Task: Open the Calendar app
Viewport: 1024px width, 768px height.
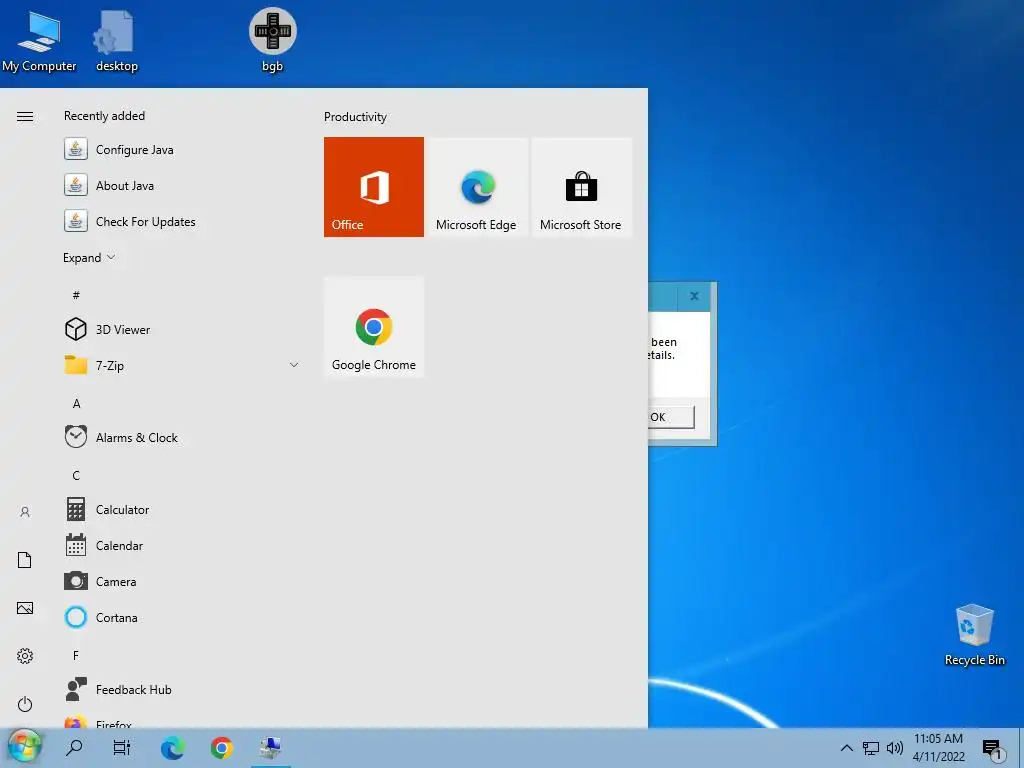Action: 182,545
